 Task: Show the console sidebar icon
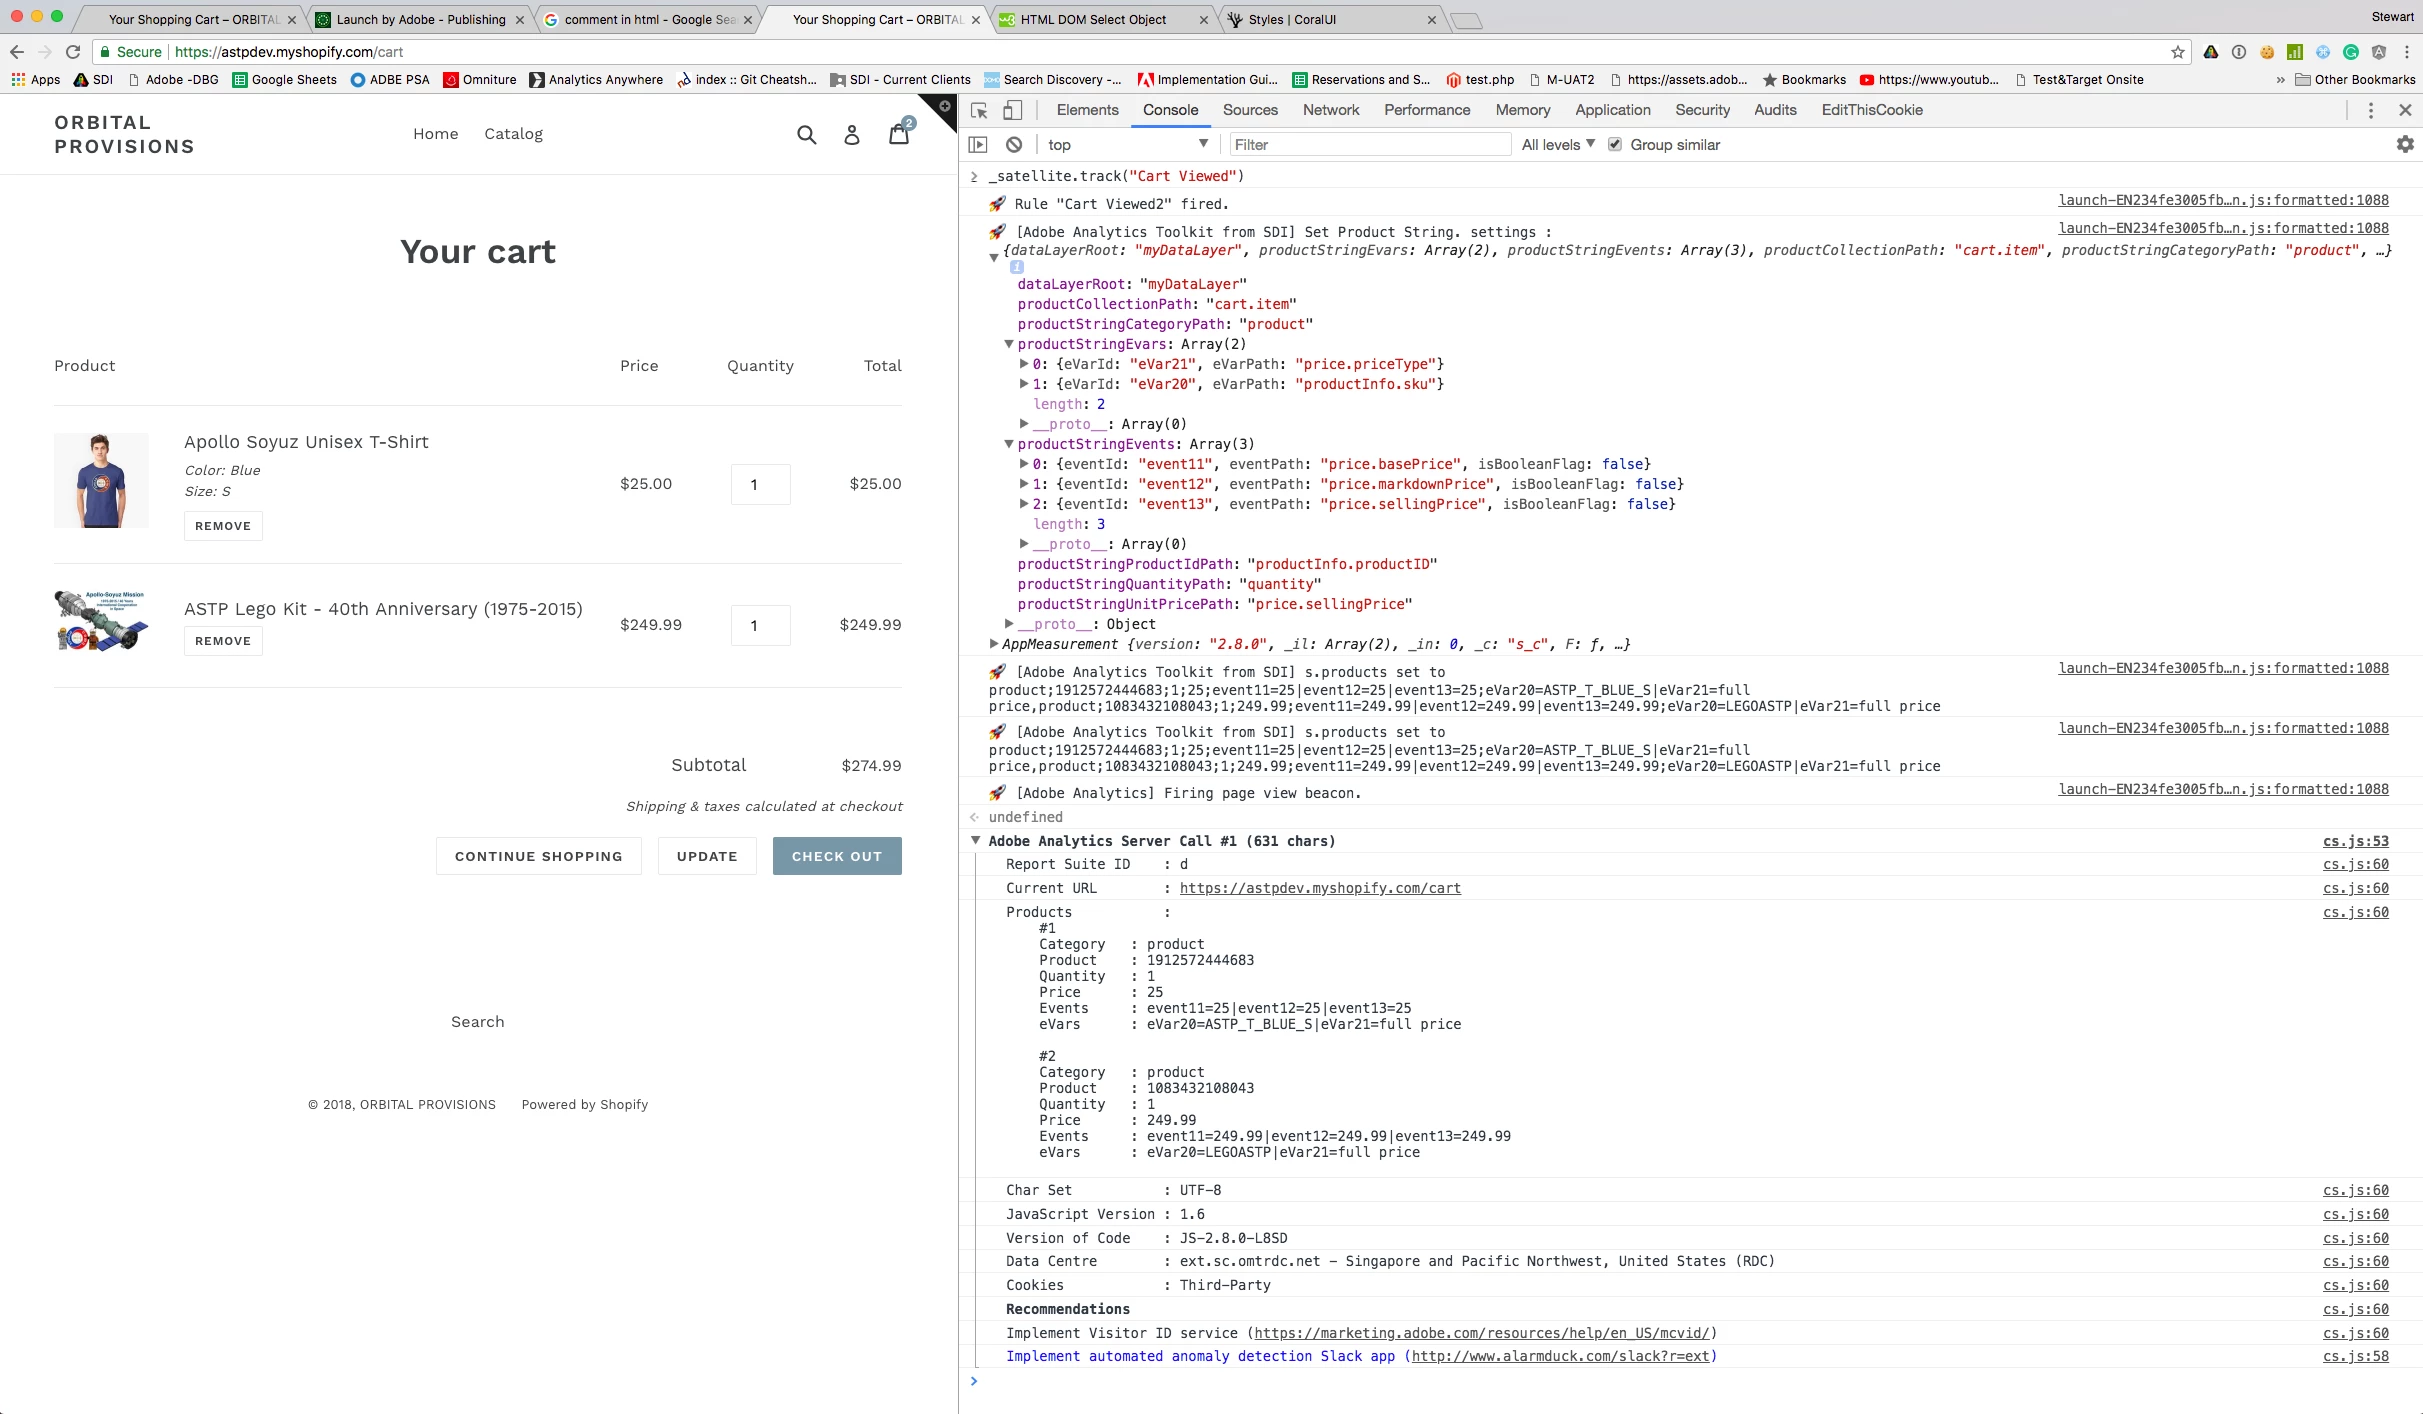pos(978,145)
